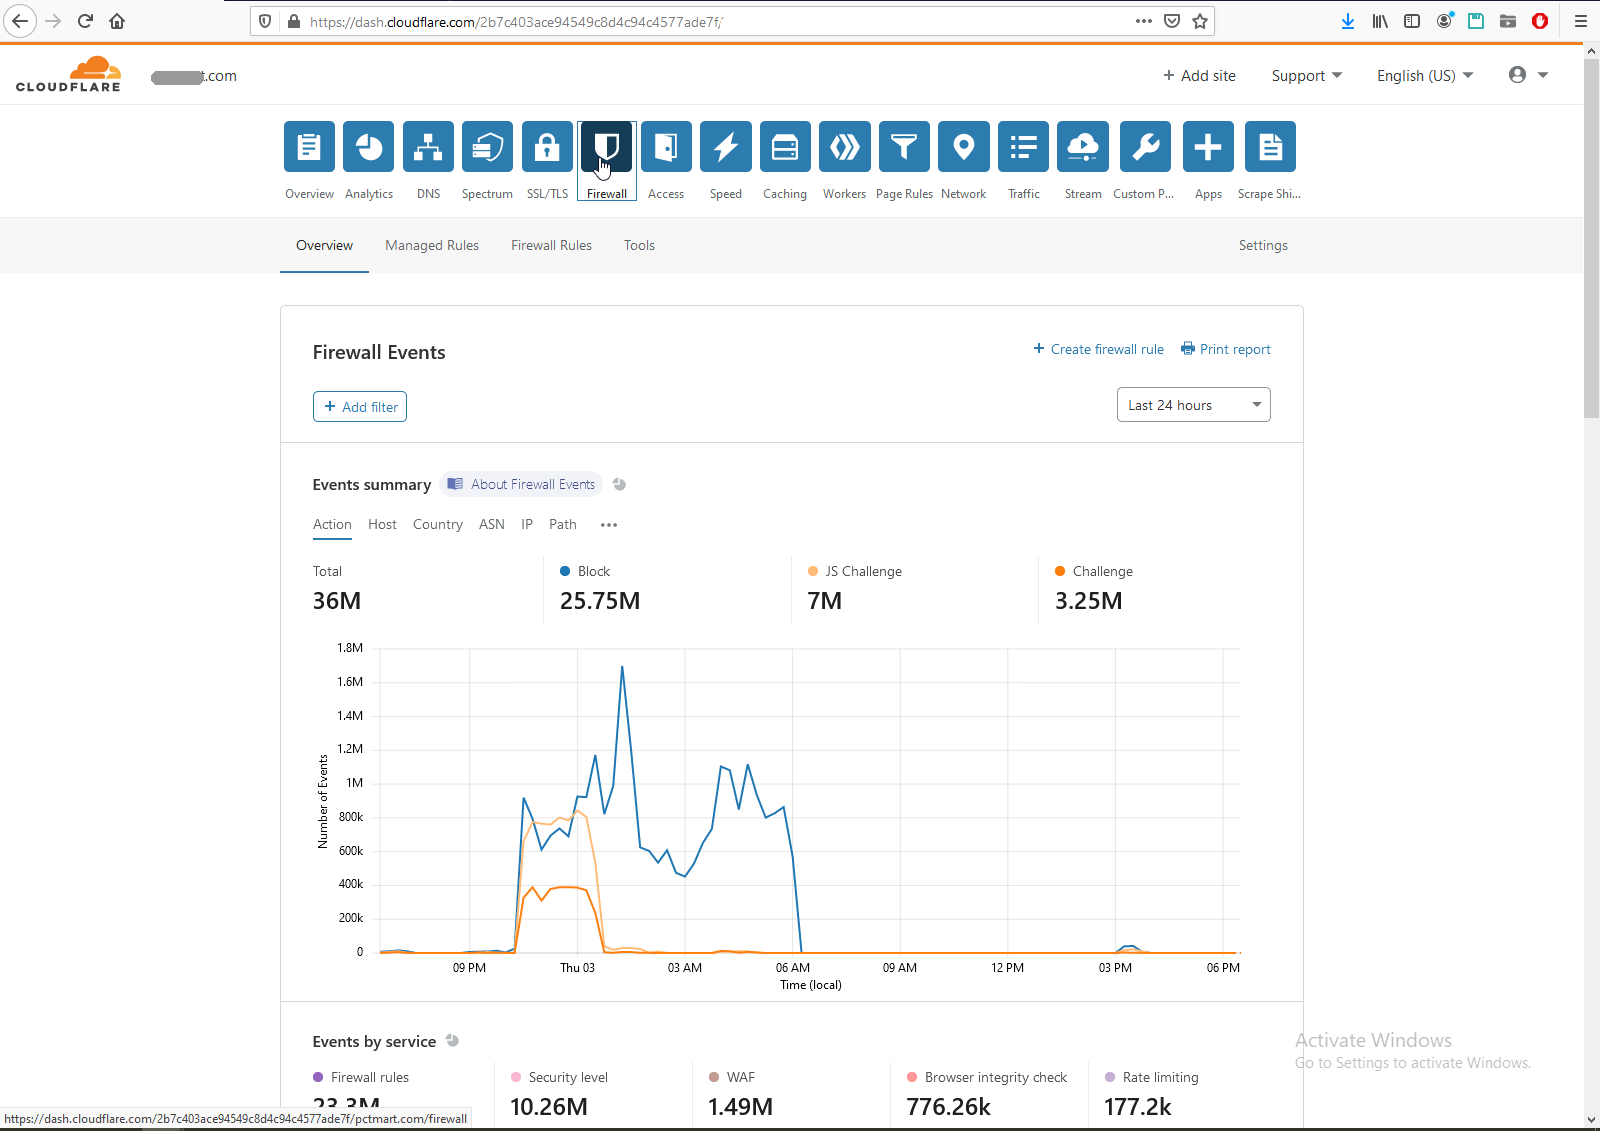Toggle the Block series in the chart legend
This screenshot has width=1600, height=1131.
point(585,571)
